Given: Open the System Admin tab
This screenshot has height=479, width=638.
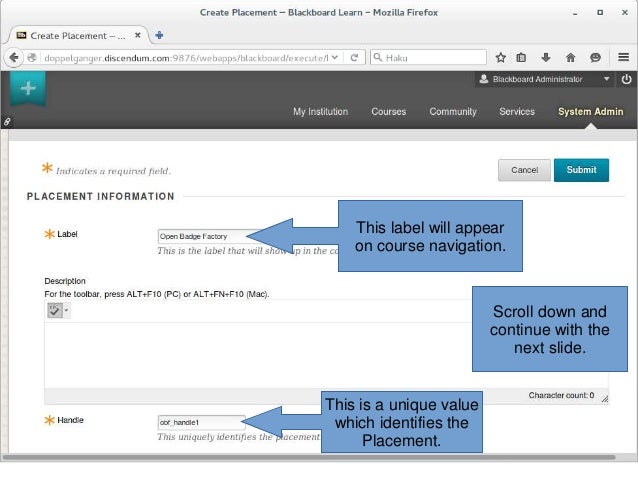Looking at the screenshot, I should 590,112.
